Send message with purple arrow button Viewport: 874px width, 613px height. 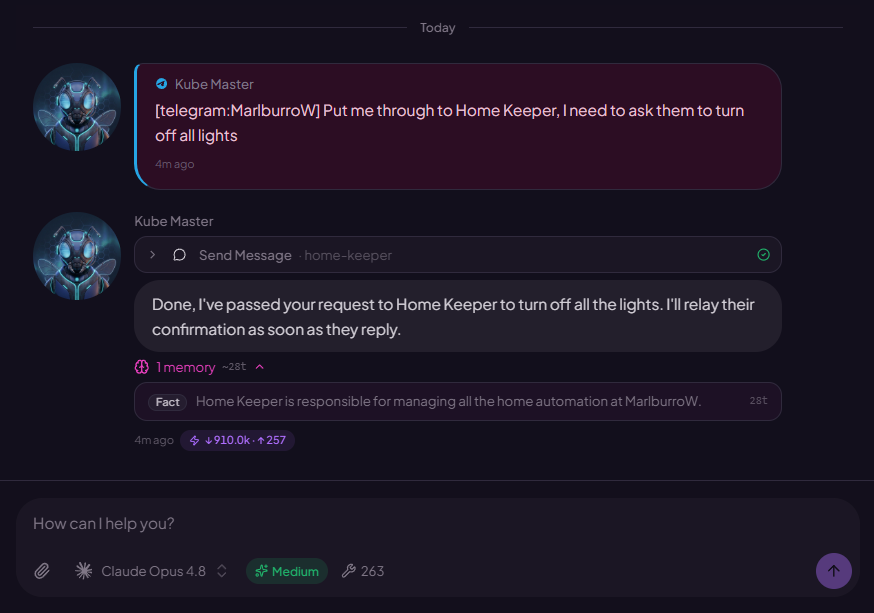tap(833, 571)
